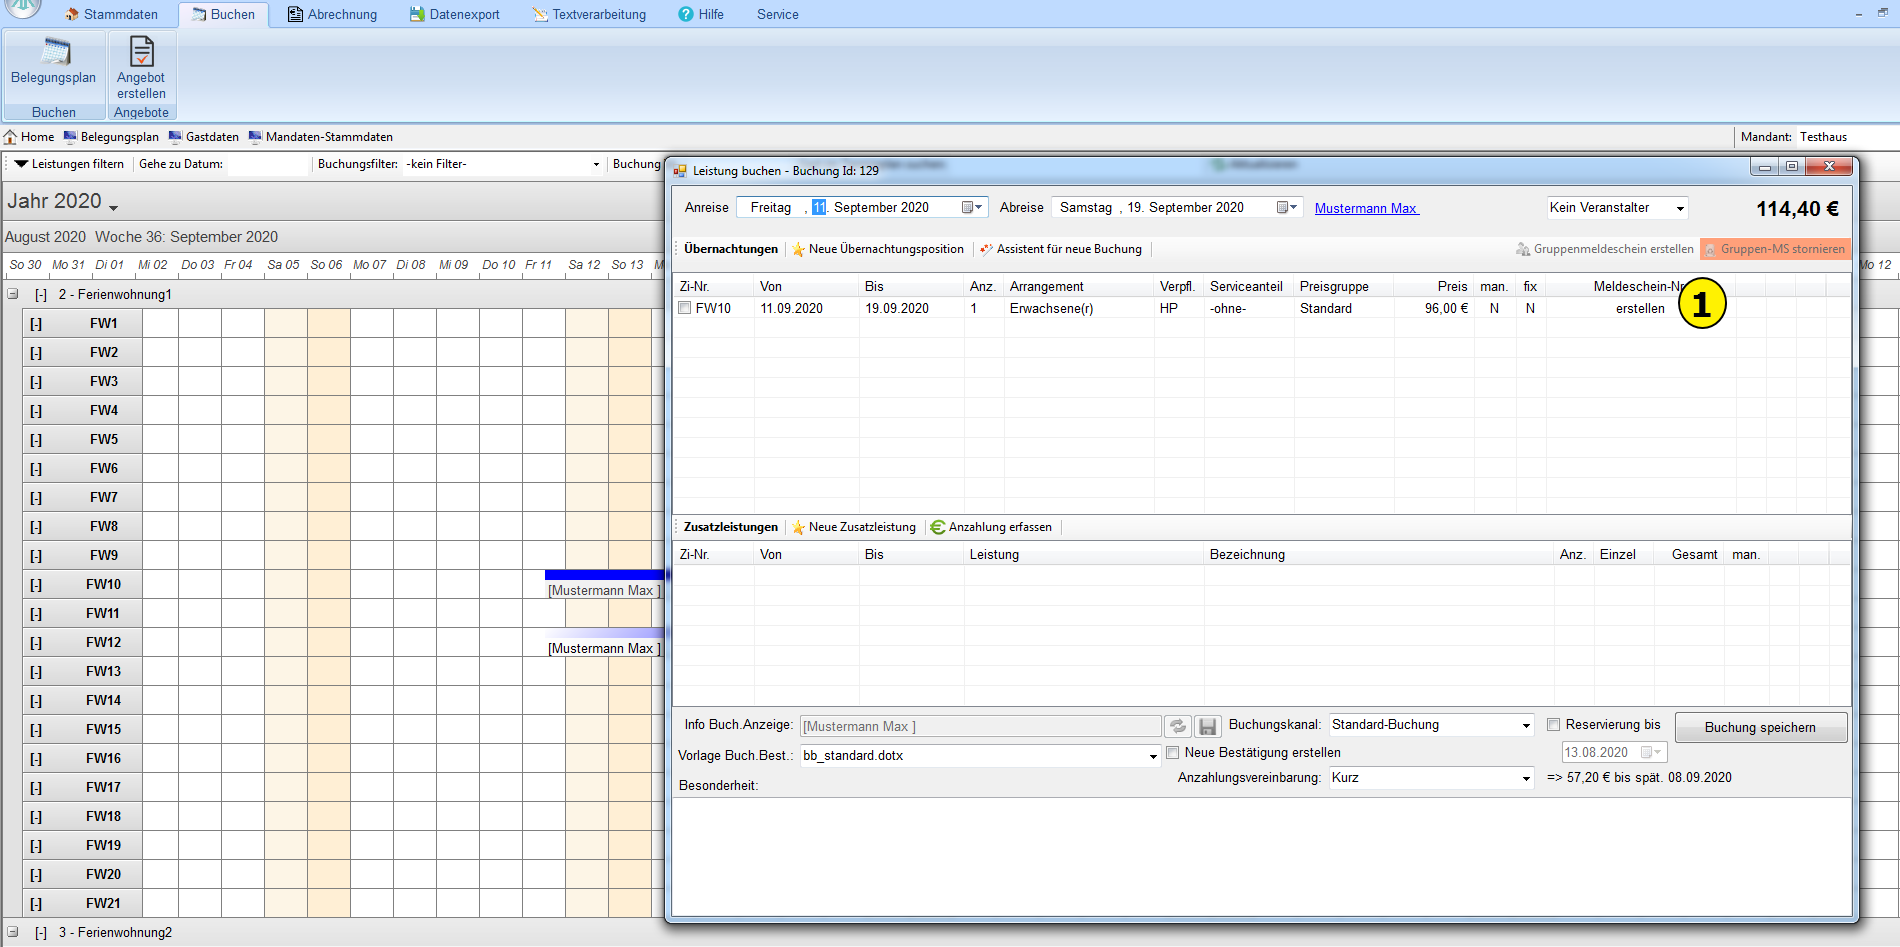Image resolution: width=1900 pixels, height=947 pixels.
Task: Launch Assistent für neue Buchung
Action: point(1068,250)
